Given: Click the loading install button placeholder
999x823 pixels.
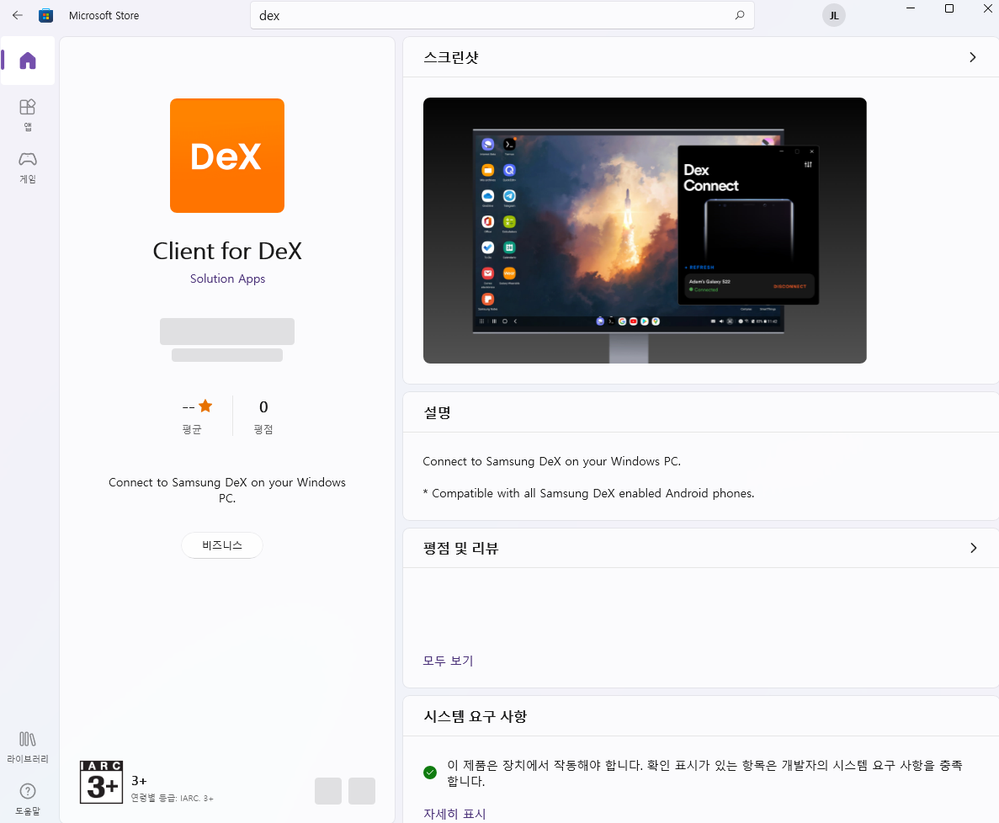Looking at the screenshot, I should tap(227, 331).
